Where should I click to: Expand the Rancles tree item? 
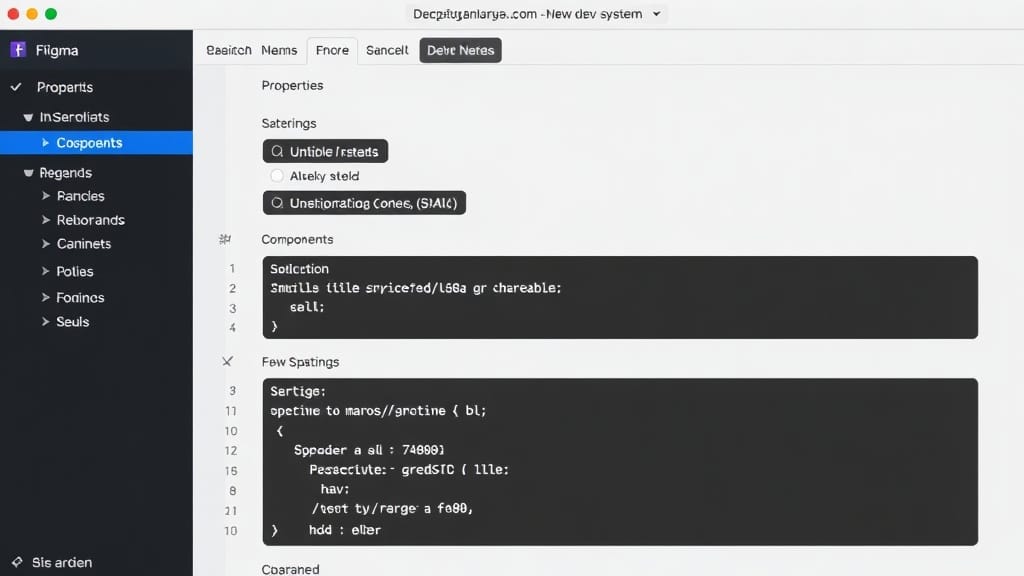tap(46, 196)
